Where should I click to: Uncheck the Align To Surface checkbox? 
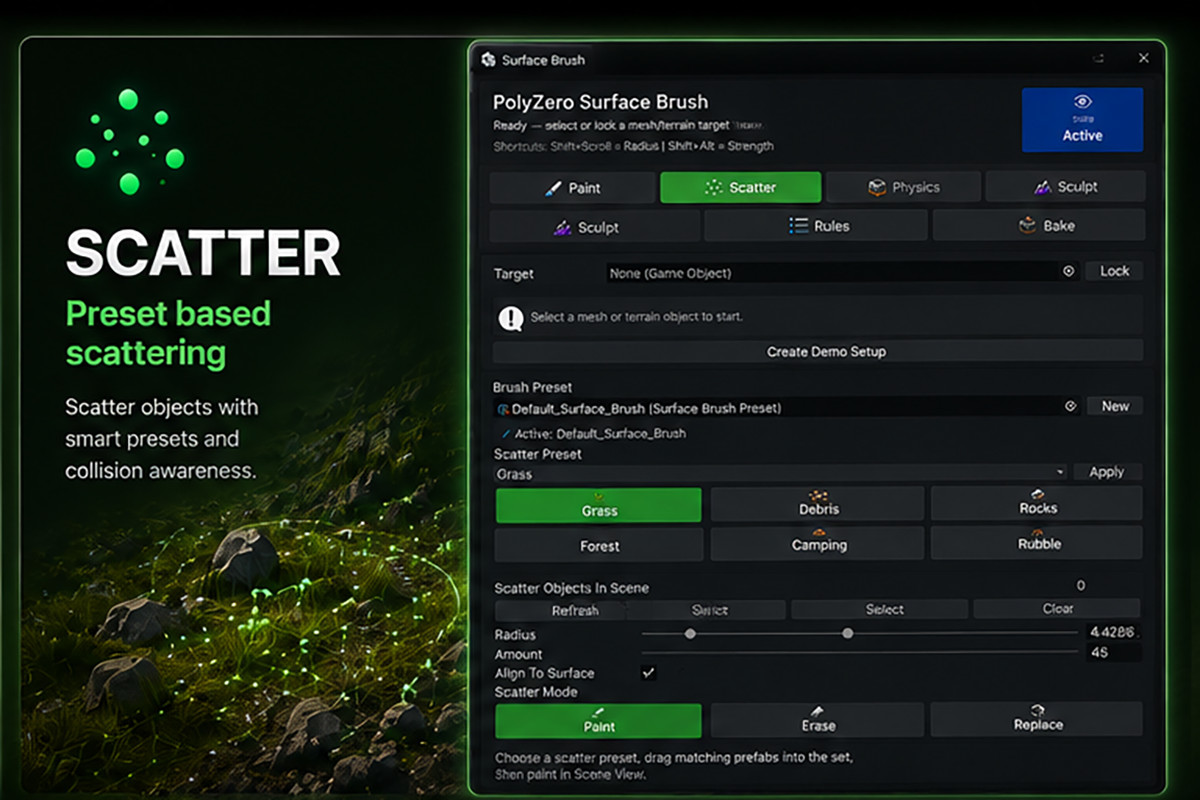tap(648, 673)
